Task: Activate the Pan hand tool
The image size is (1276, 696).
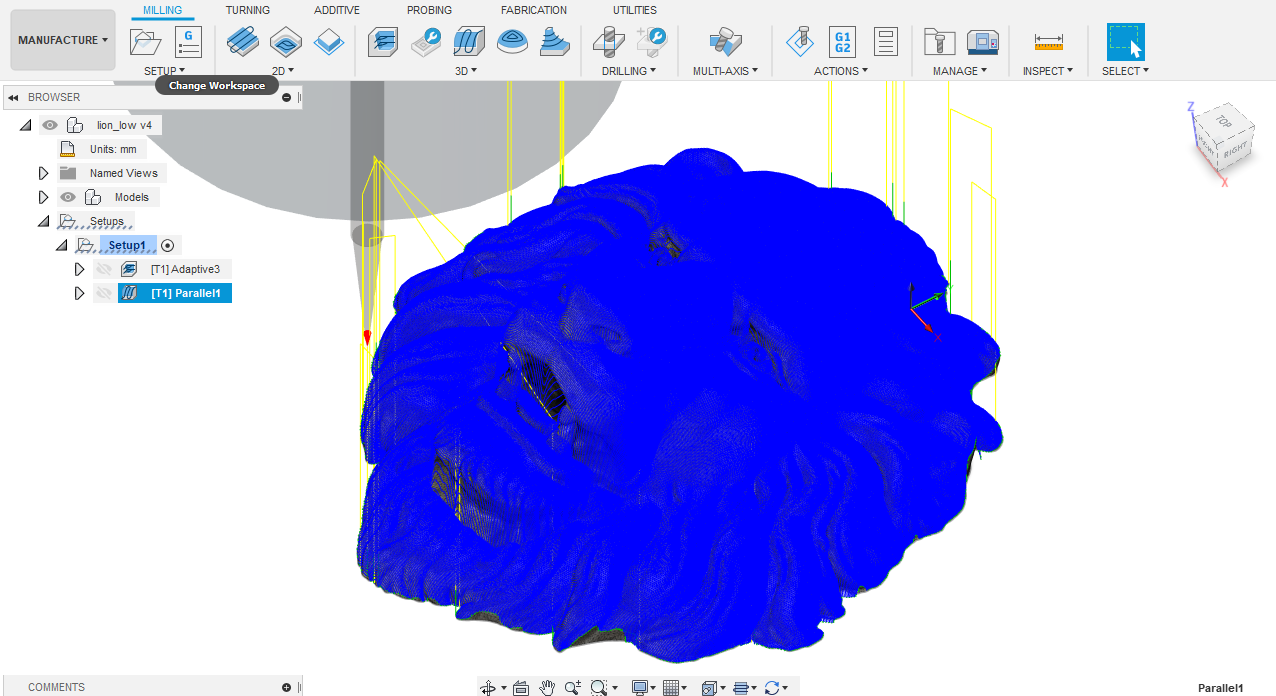Action: tap(547, 687)
